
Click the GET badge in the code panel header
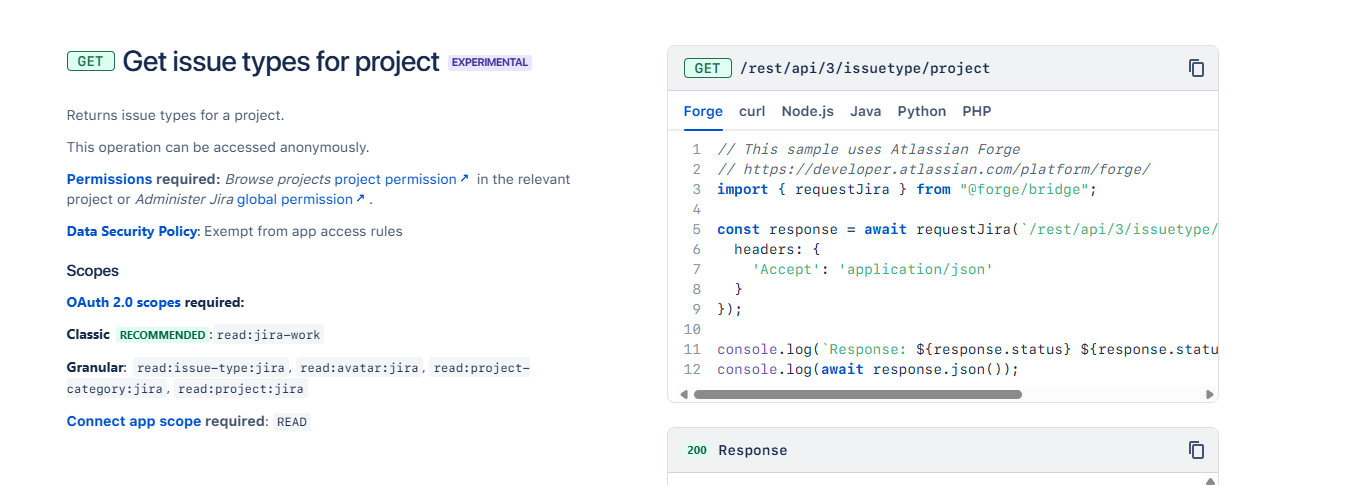[707, 68]
